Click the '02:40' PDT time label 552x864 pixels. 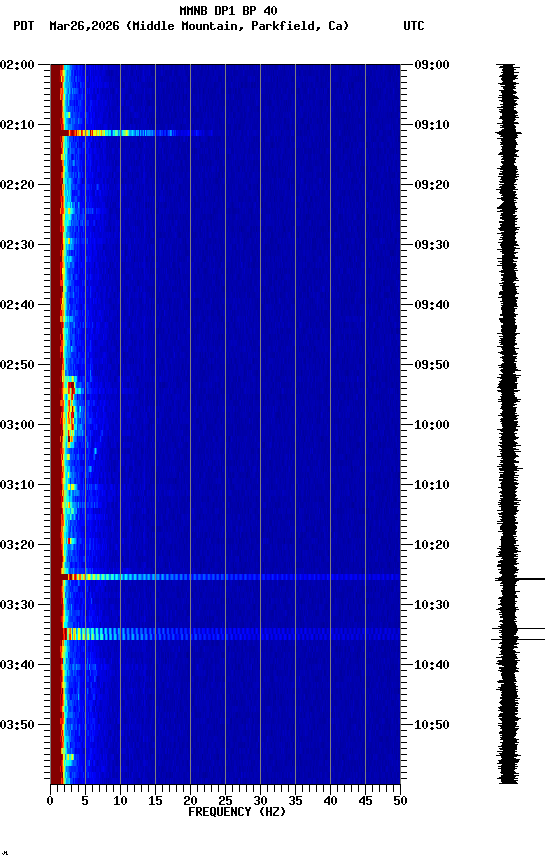[17, 305]
